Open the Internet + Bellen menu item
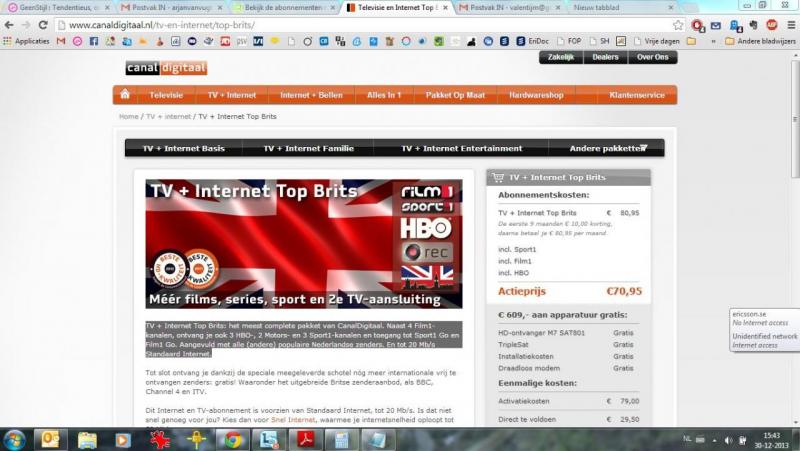The image size is (800, 451). (311, 95)
